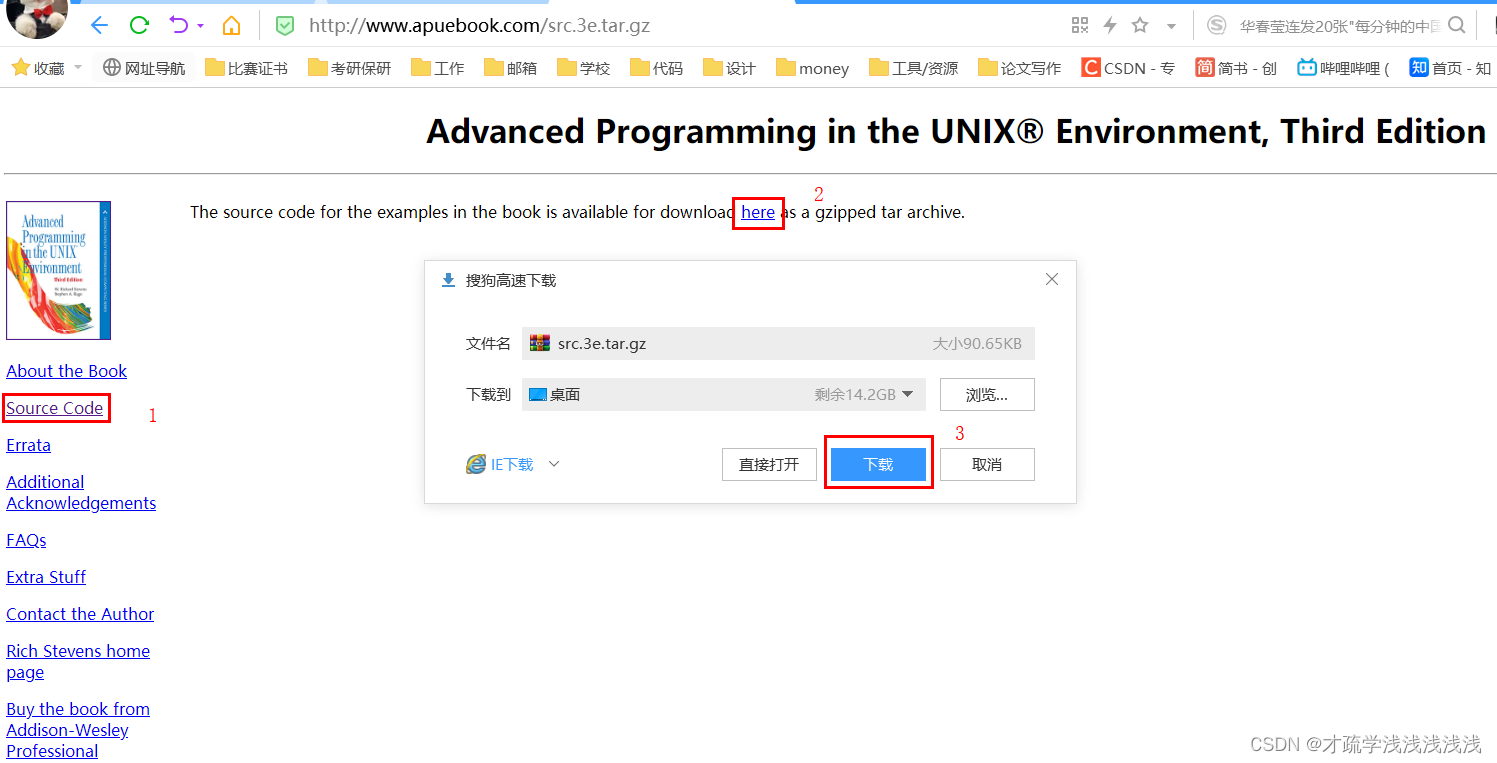Click the 直接打开 open directly button
The height and width of the screenshot is (763, 1497).
pos(769,465)
